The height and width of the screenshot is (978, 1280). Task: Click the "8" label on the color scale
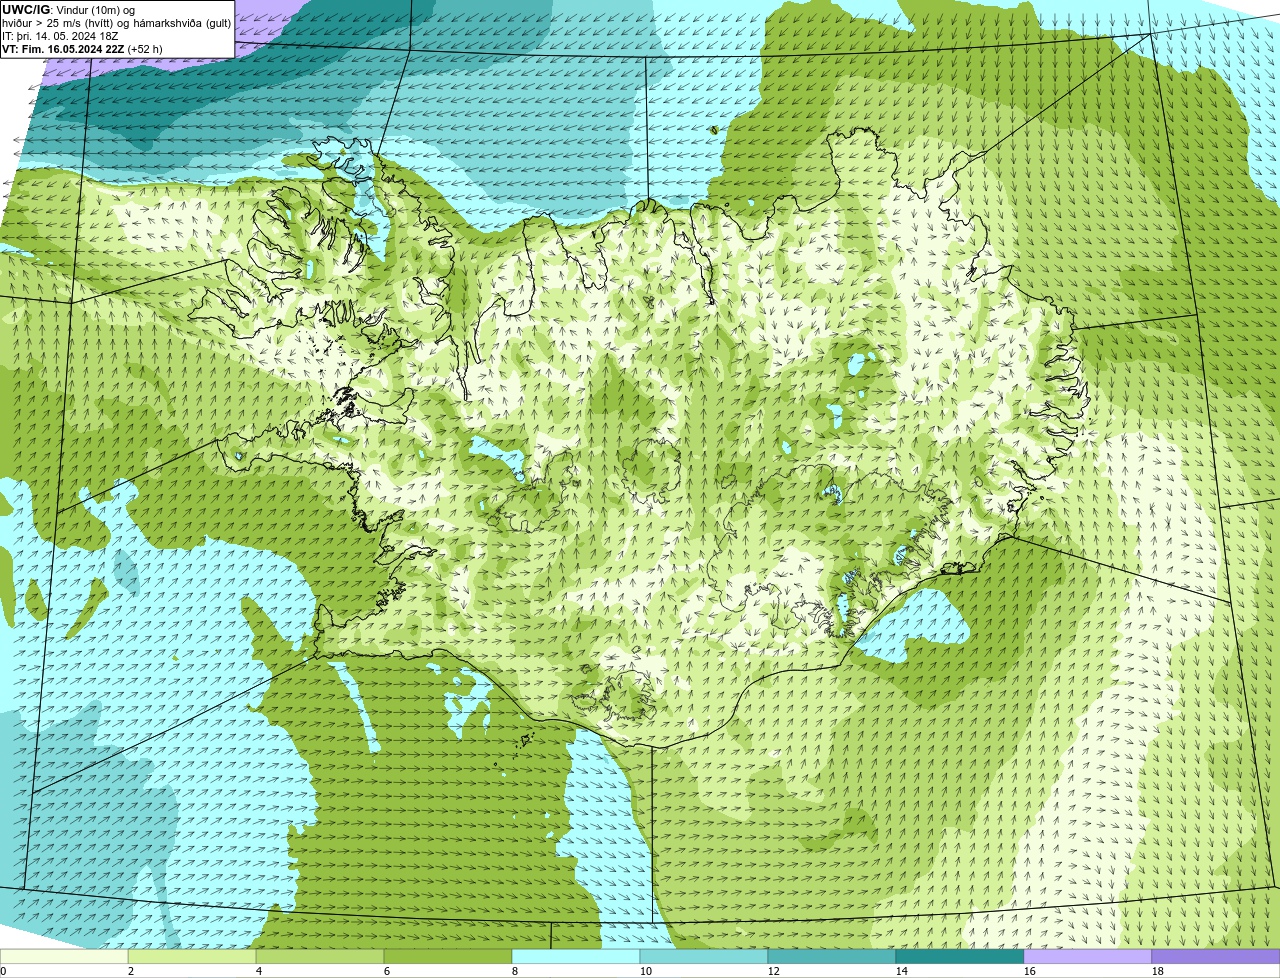(515, 971)
